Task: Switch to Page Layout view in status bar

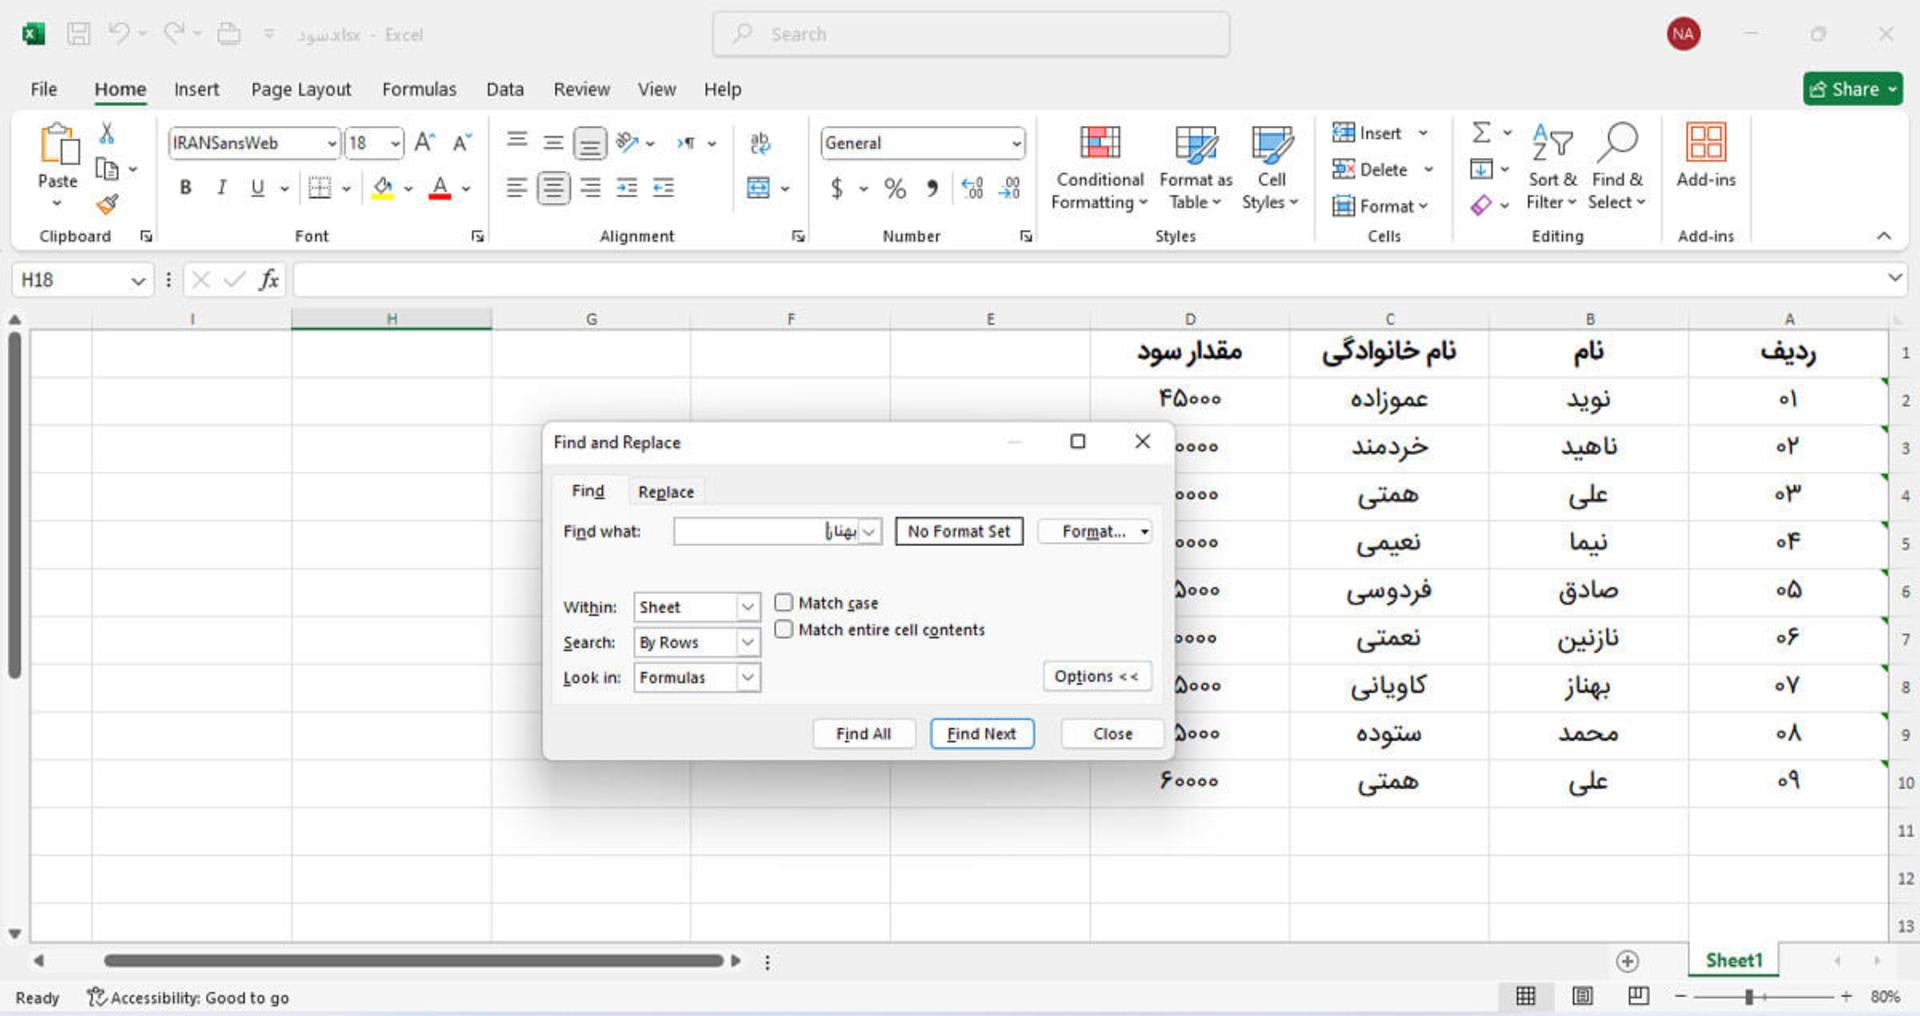Action: (1583, 996)
